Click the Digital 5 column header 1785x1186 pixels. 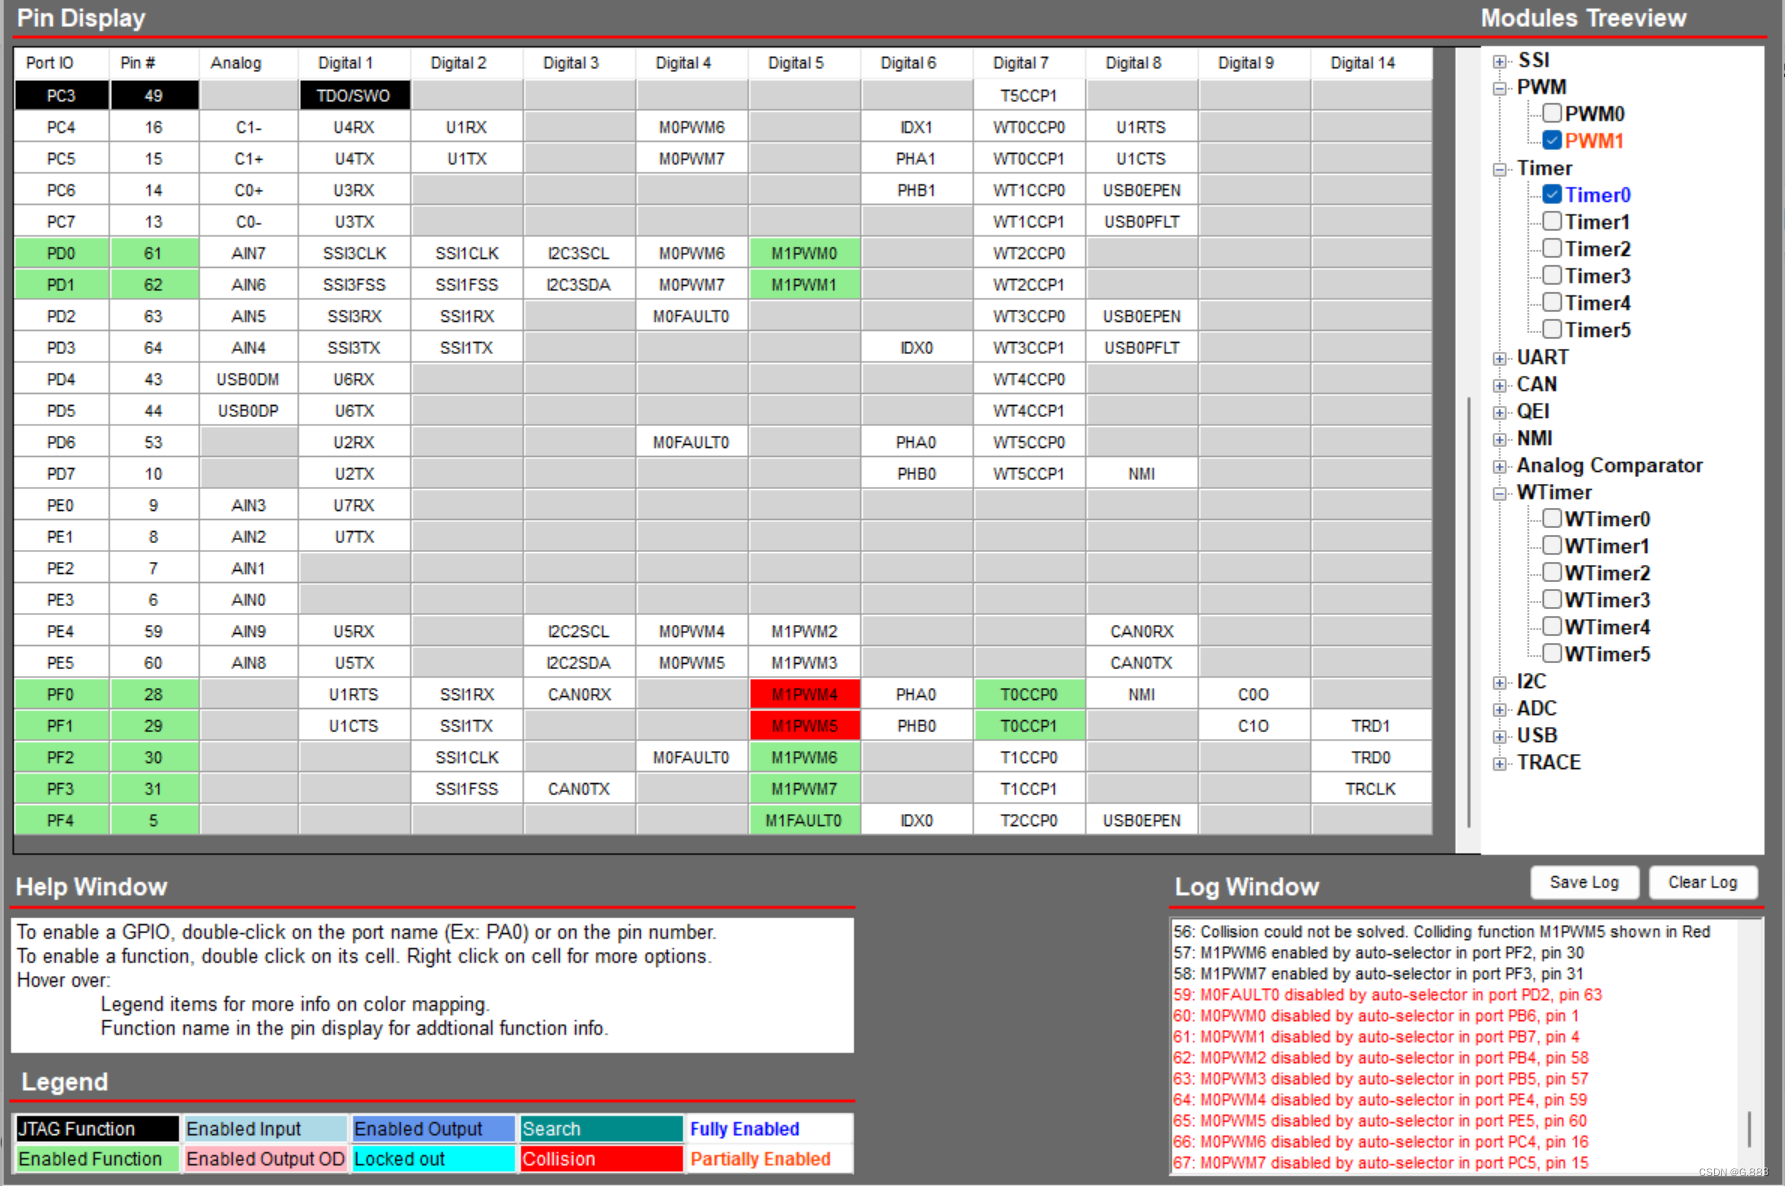(796, 63)
